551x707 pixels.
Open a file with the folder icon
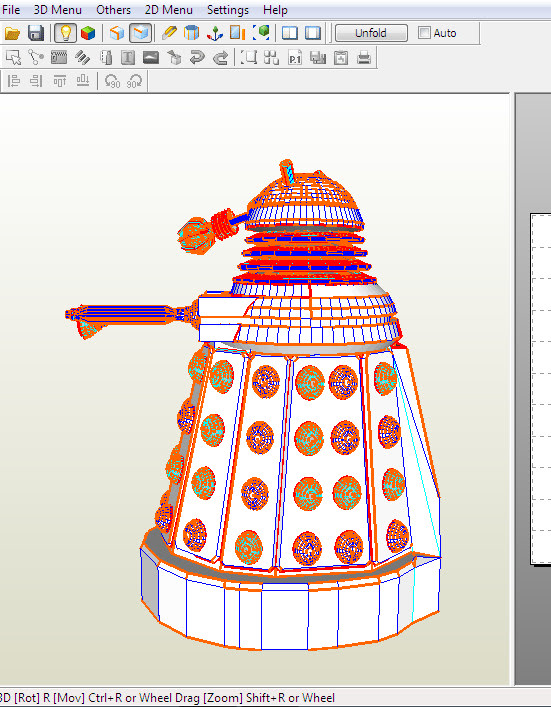(x=12, y=33)
